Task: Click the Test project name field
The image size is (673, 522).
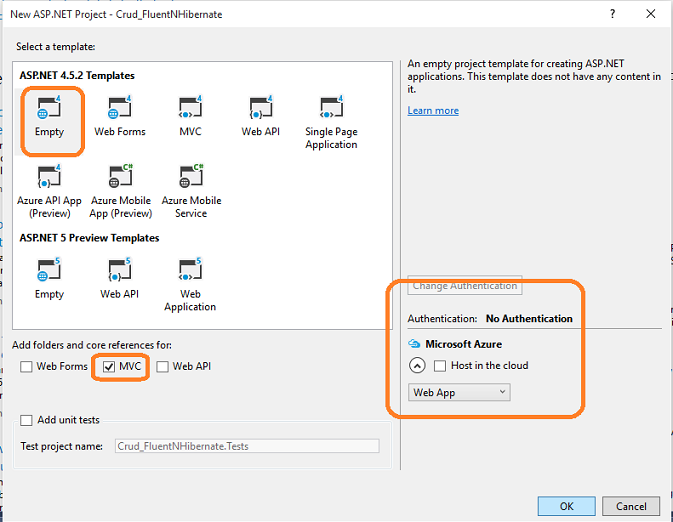Action: (247, 446)
